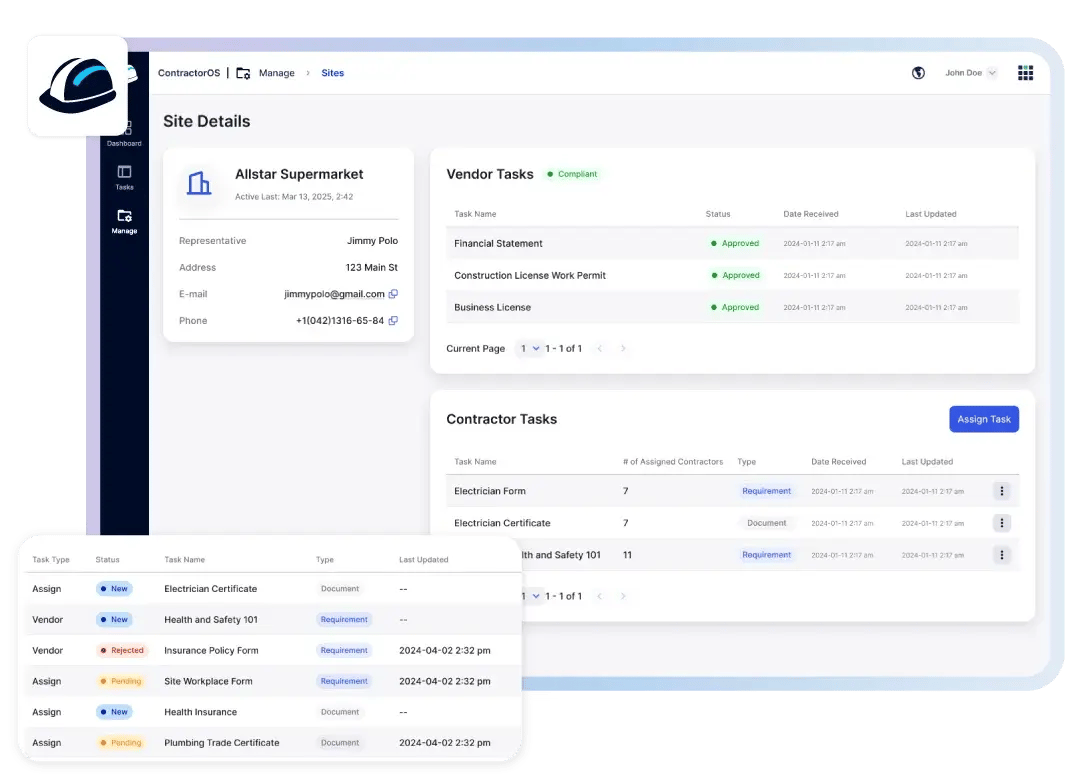Open the Manage sidebar item

[124, 221]
